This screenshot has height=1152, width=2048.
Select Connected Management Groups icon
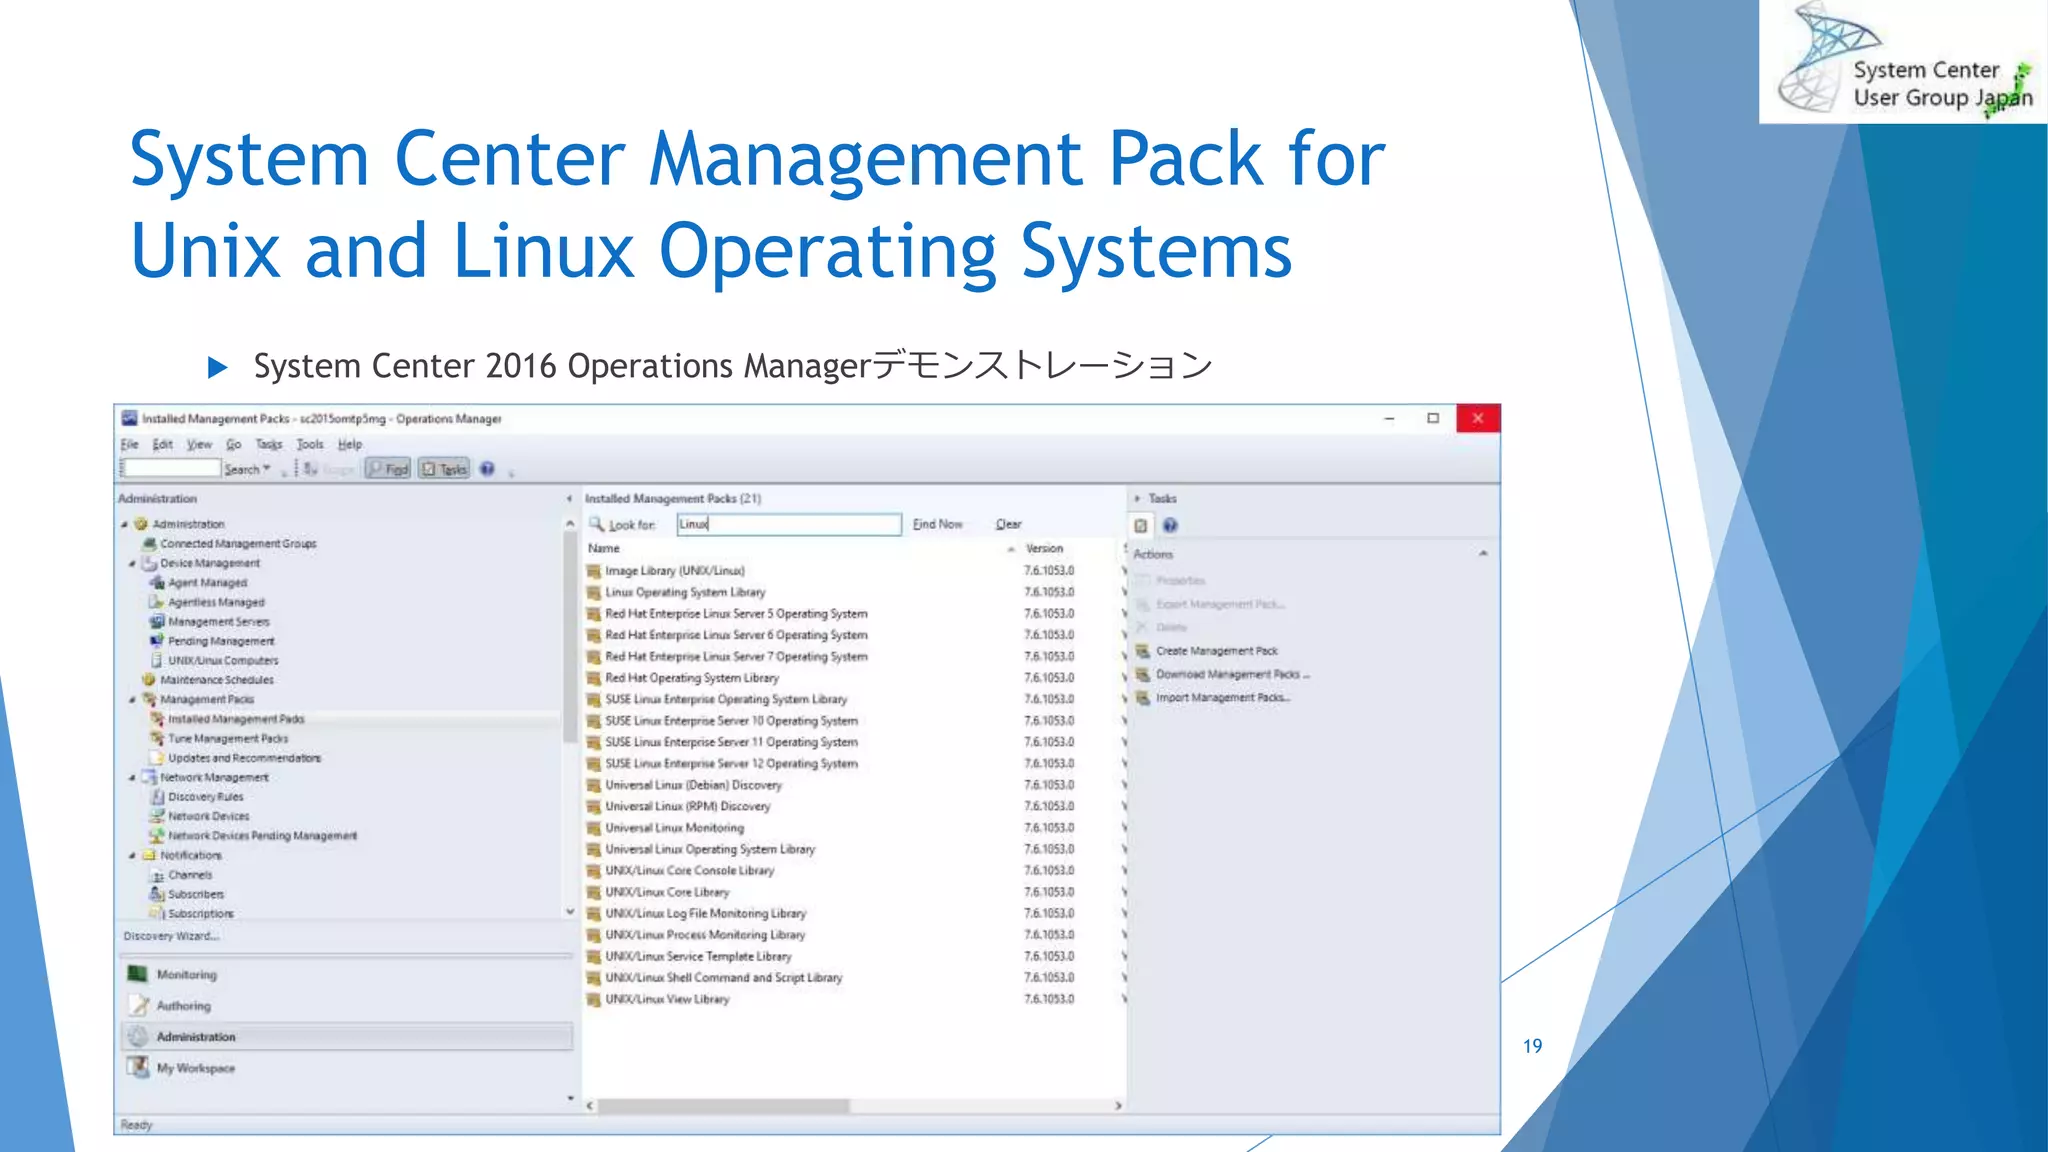149,544
